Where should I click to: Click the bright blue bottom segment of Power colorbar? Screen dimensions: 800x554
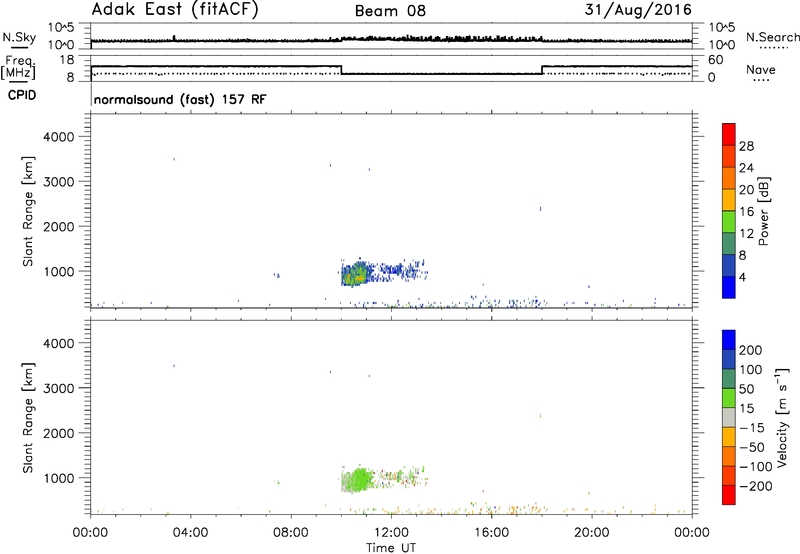[729, 287]
